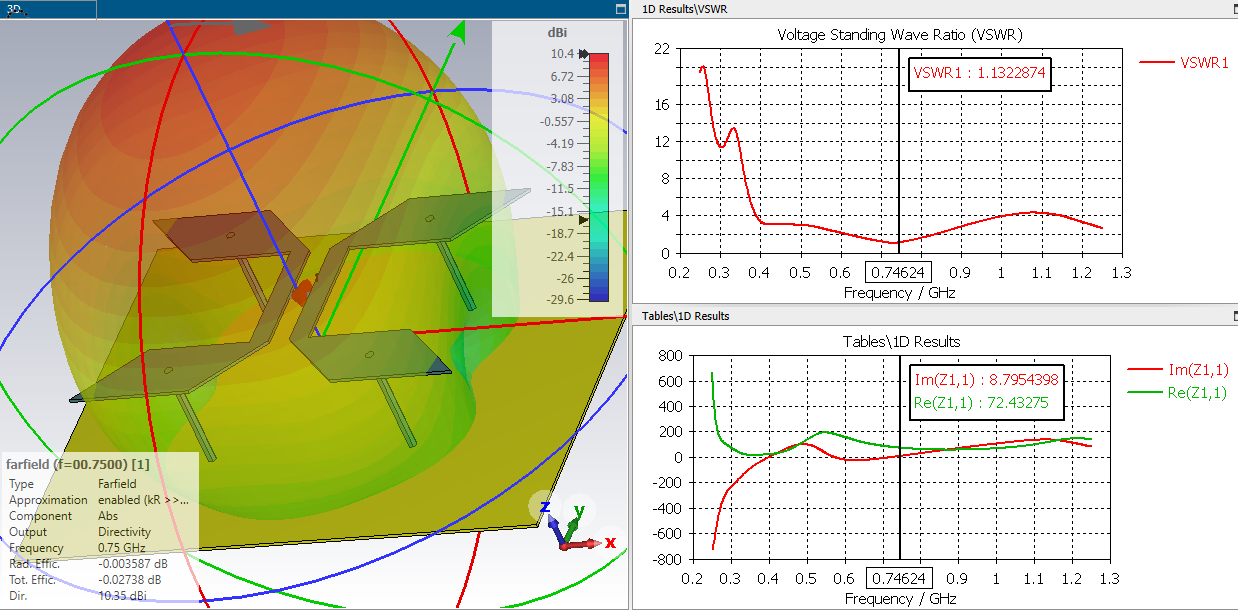The image size is (1238, 610).
Task: Select the Tables\1D Results pane title bar
Action: (x=934, y=316)
